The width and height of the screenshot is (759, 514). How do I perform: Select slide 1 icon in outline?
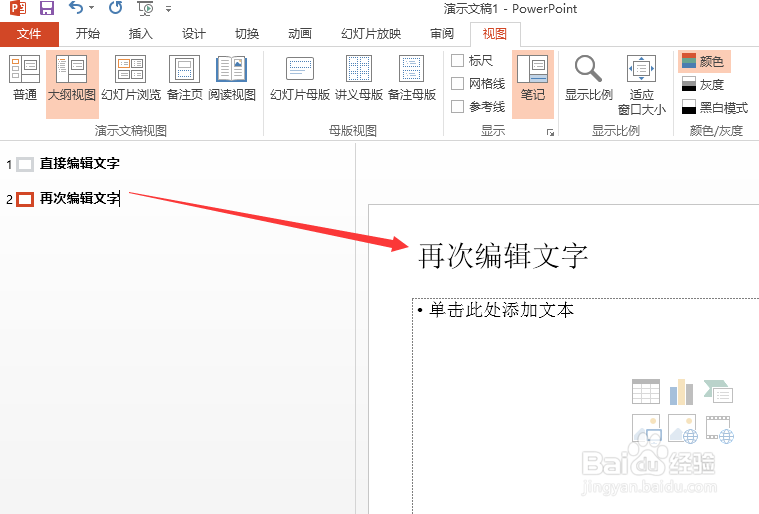point(25,165)
